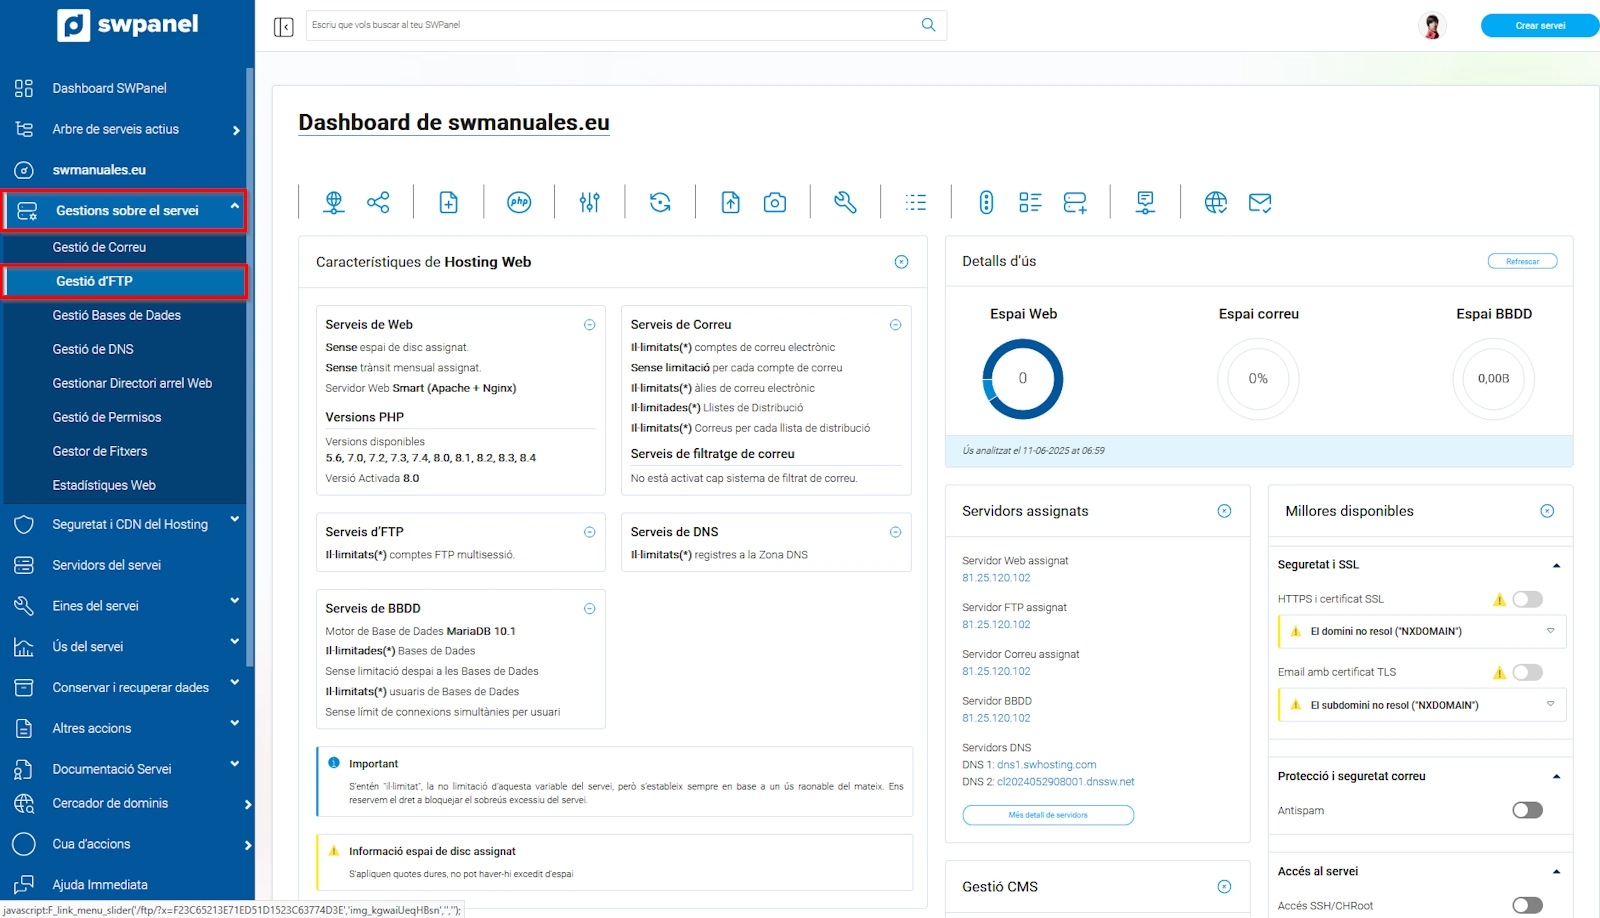This screenshot has width=1600, height=918.
Task: Open the user avatar profile
Action: point(1432,26)
